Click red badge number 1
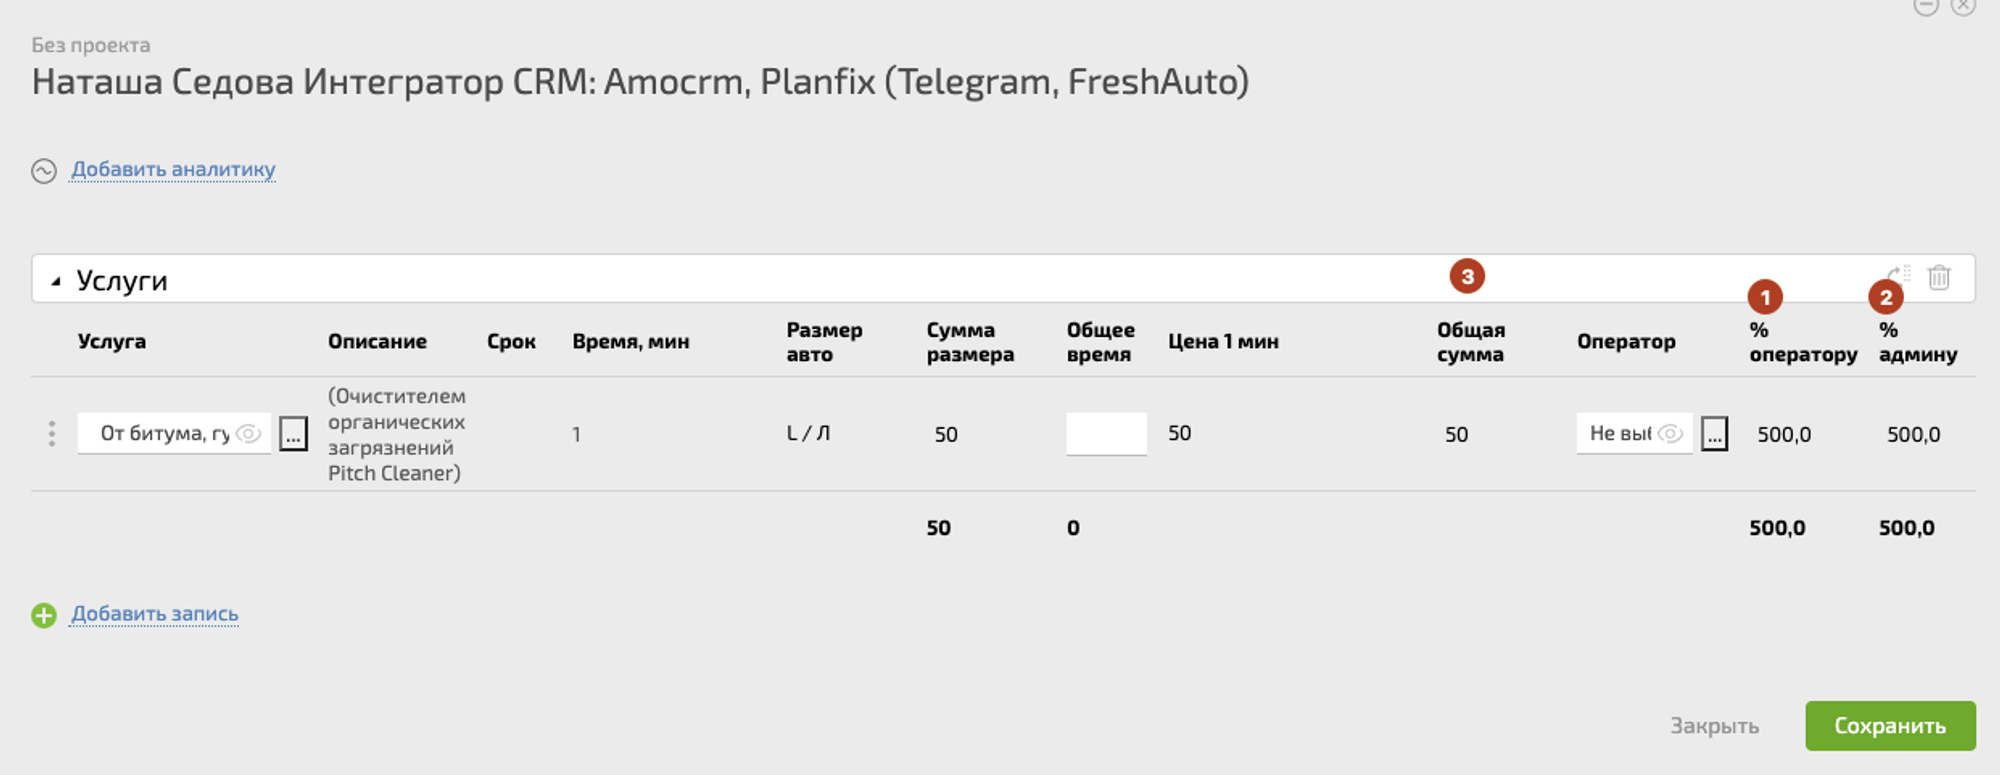Viewport: 2000px width, 775px height. coord(1765,297)
